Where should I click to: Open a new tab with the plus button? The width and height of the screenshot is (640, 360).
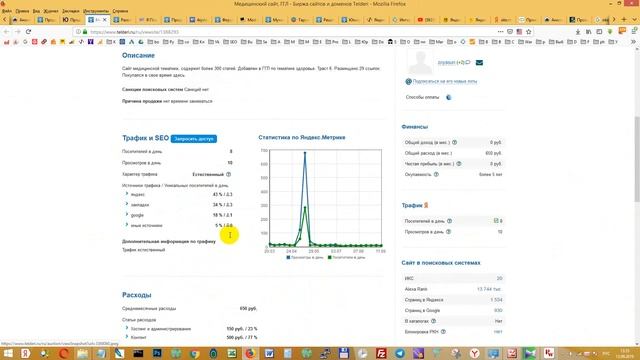pyautogui.click(x=624, y=20)
